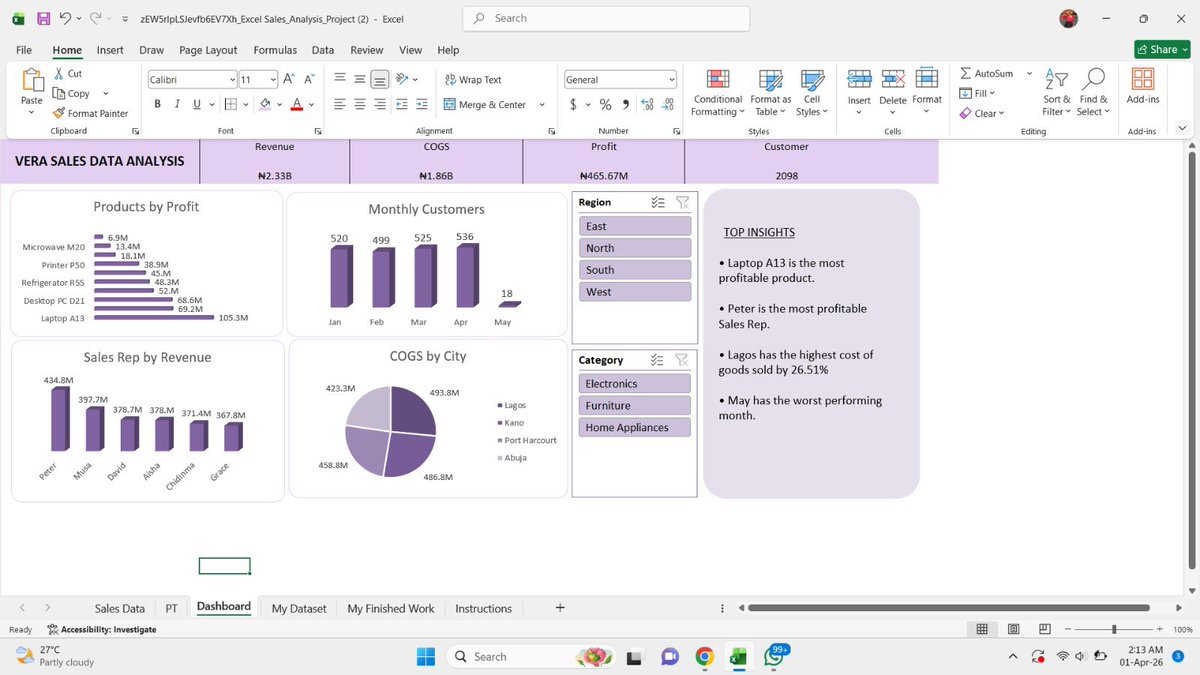Image resolution: width=1200 pixels, height=675 pixels.
Task: Click Format cells icon
Action: (927, 79)
